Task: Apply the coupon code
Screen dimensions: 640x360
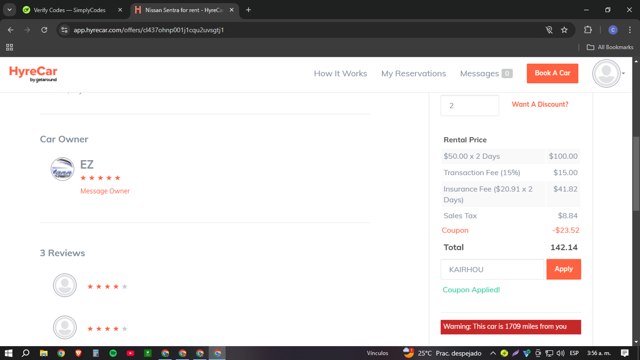Action: [x=563, y=269]
